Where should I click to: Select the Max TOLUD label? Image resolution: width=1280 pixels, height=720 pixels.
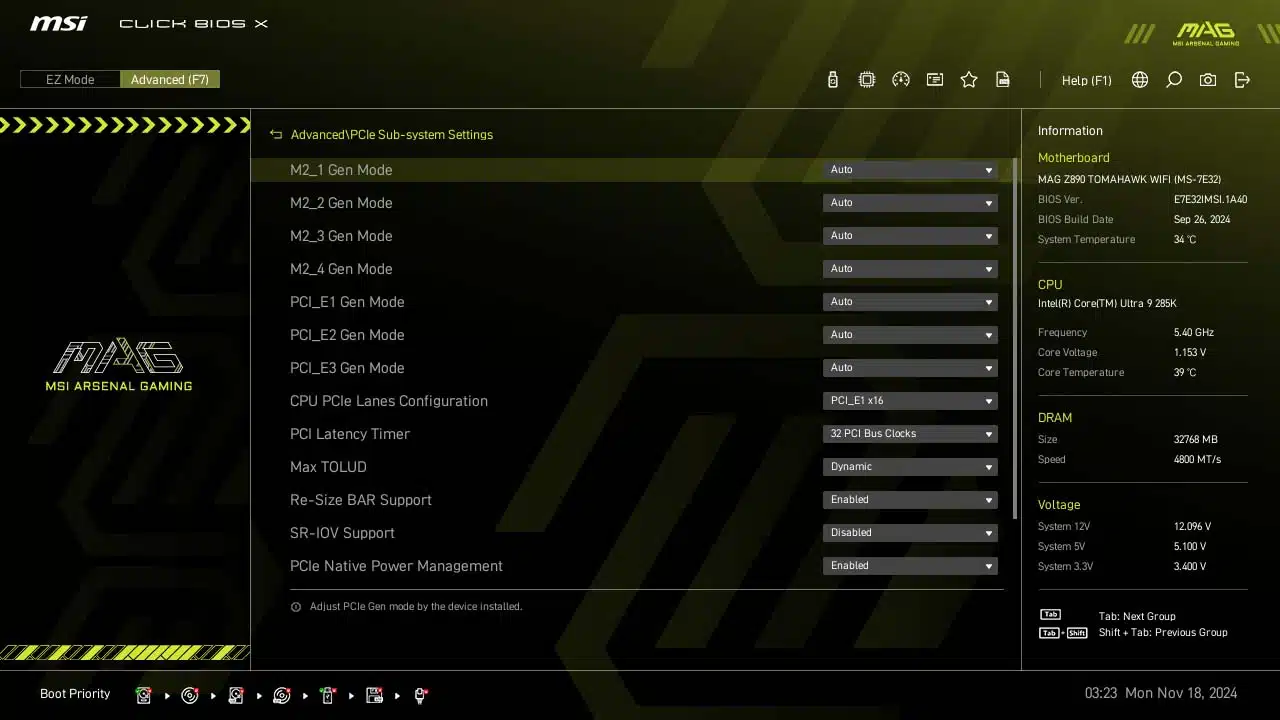(328, 467)
